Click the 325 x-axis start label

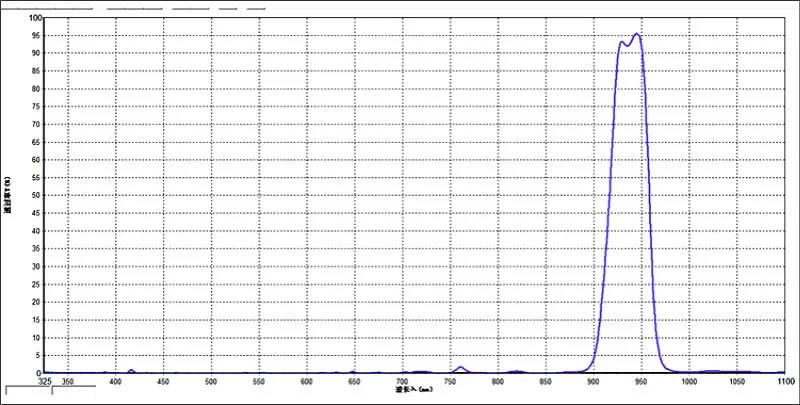tap(45, 381)
